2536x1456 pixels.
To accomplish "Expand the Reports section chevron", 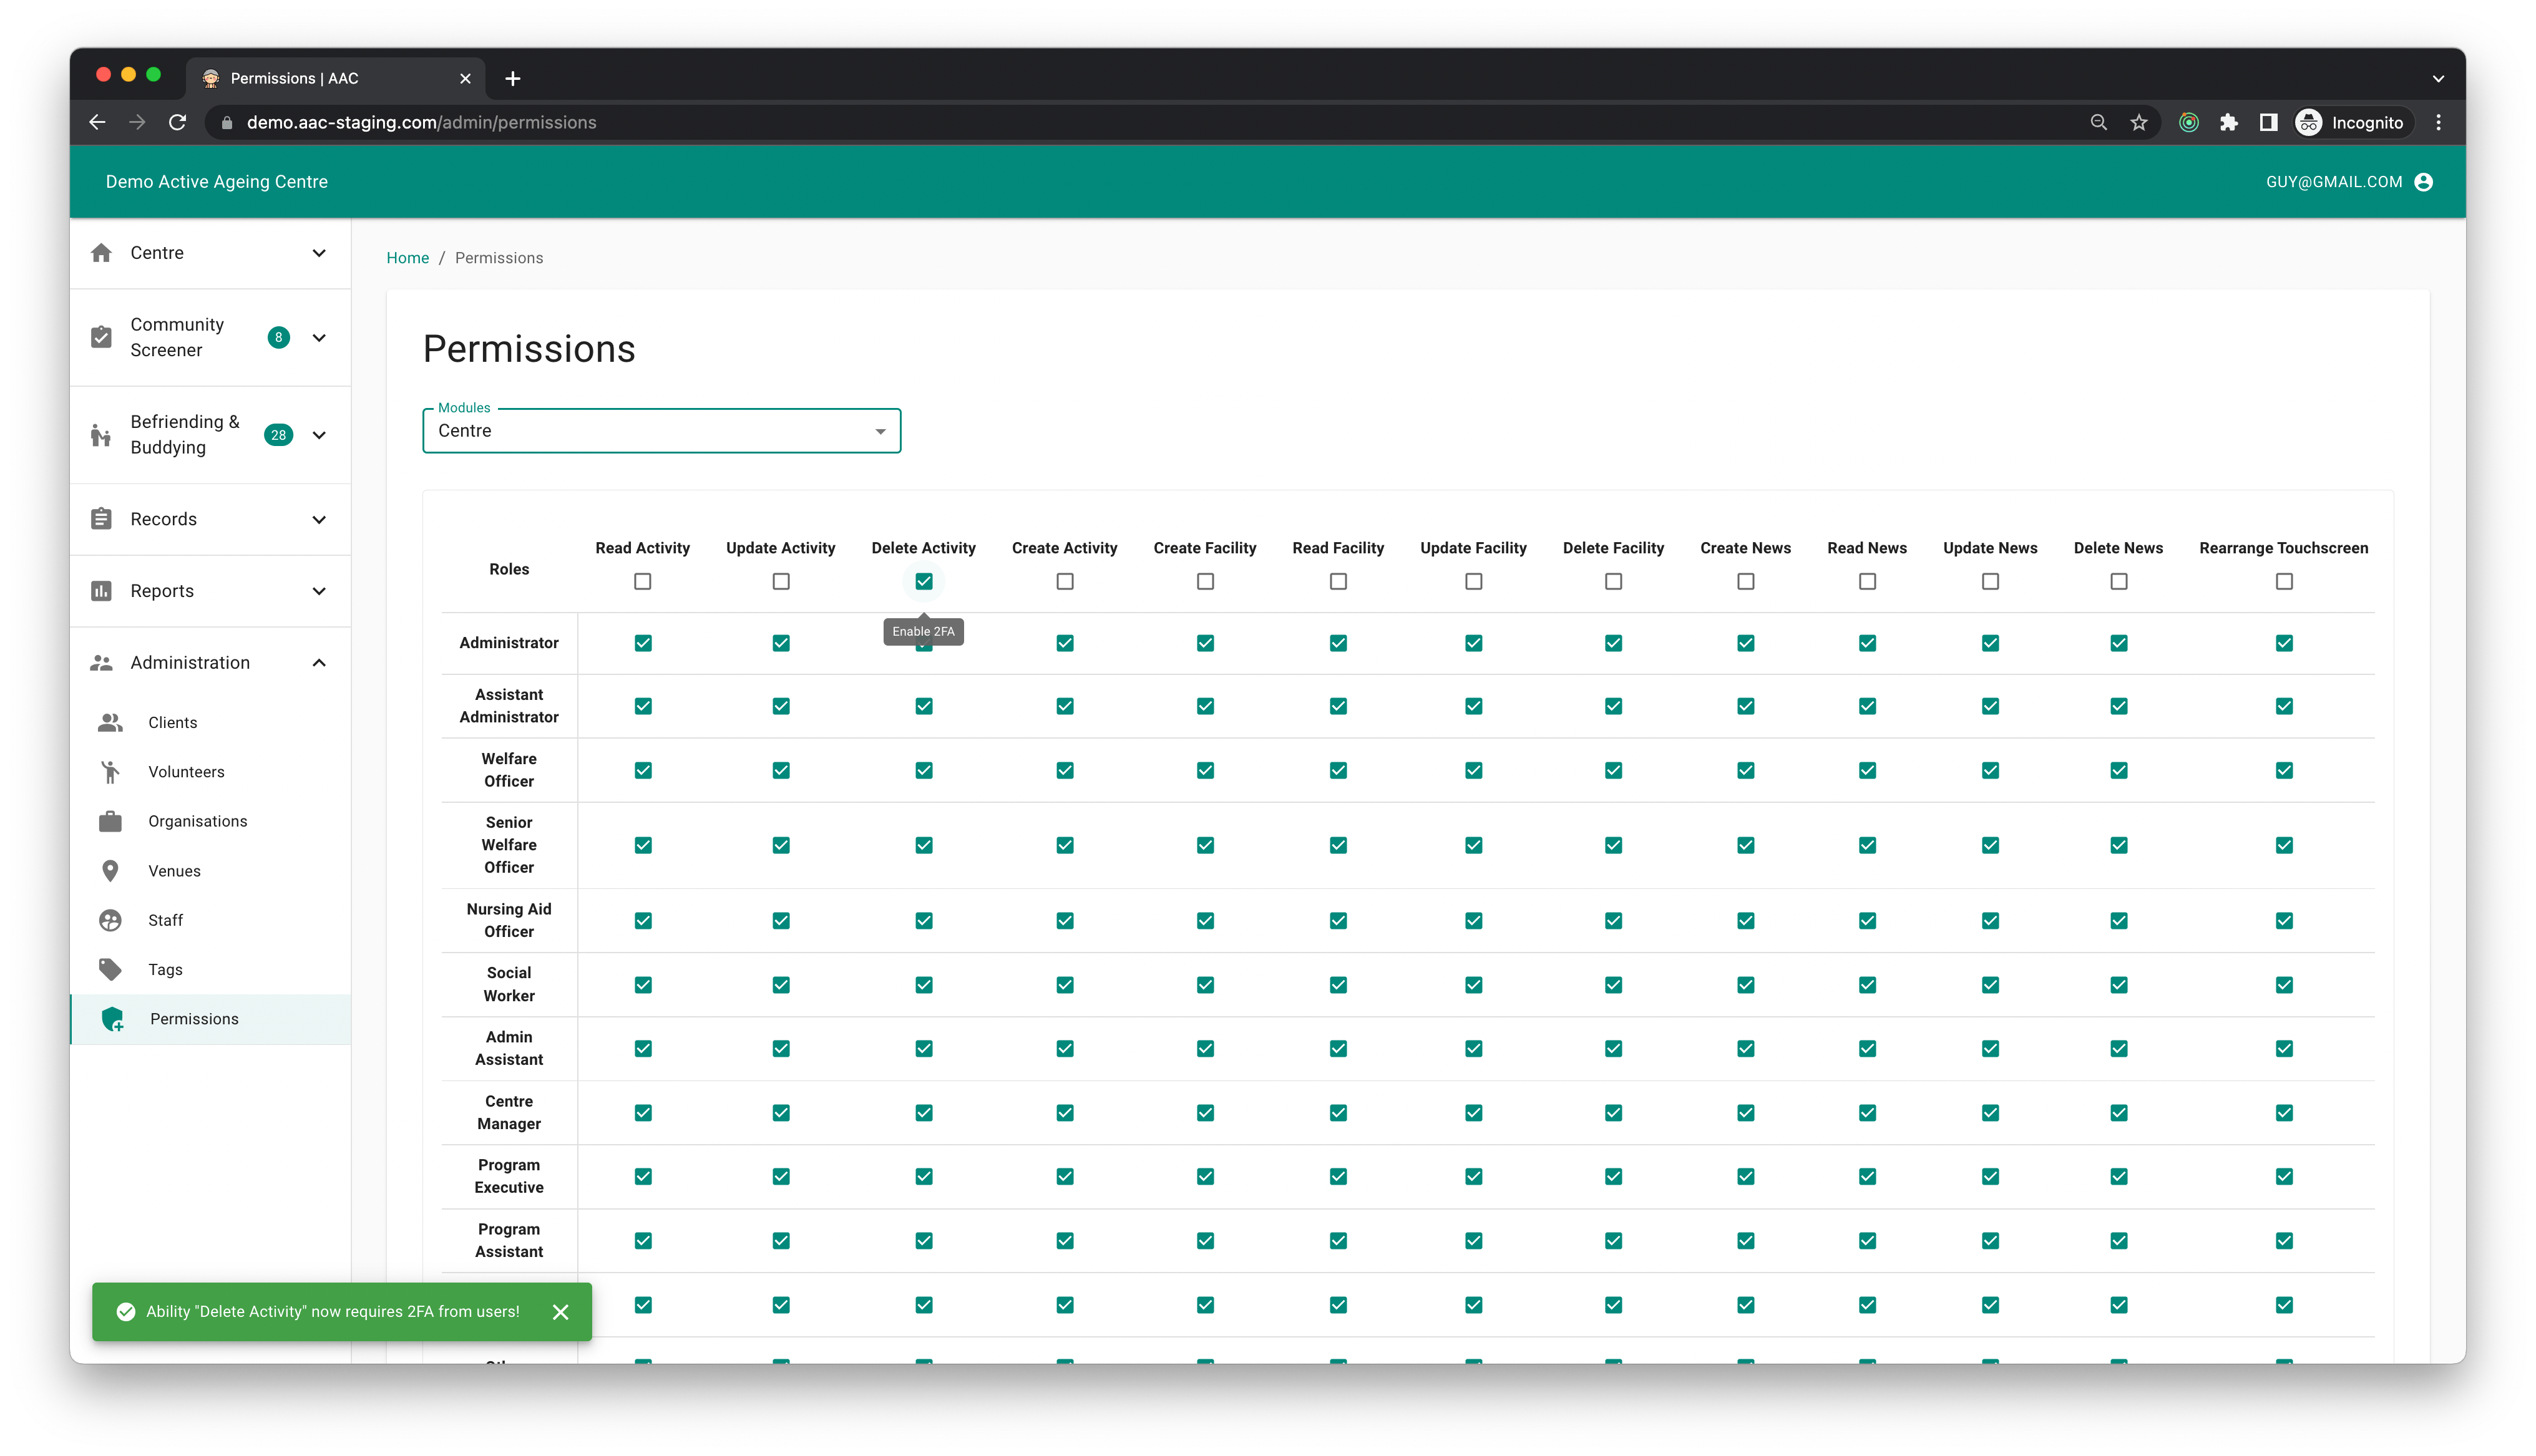I will (x=319, y=591).
